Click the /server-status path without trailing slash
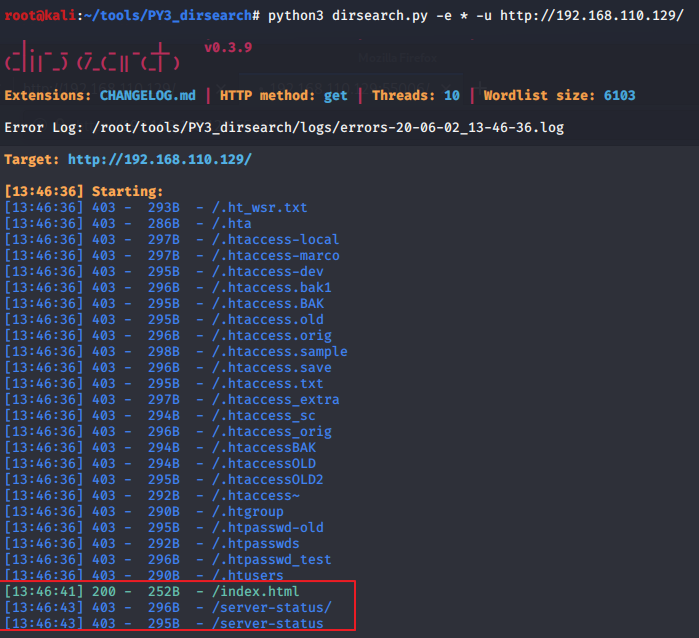 click(267, 624)
